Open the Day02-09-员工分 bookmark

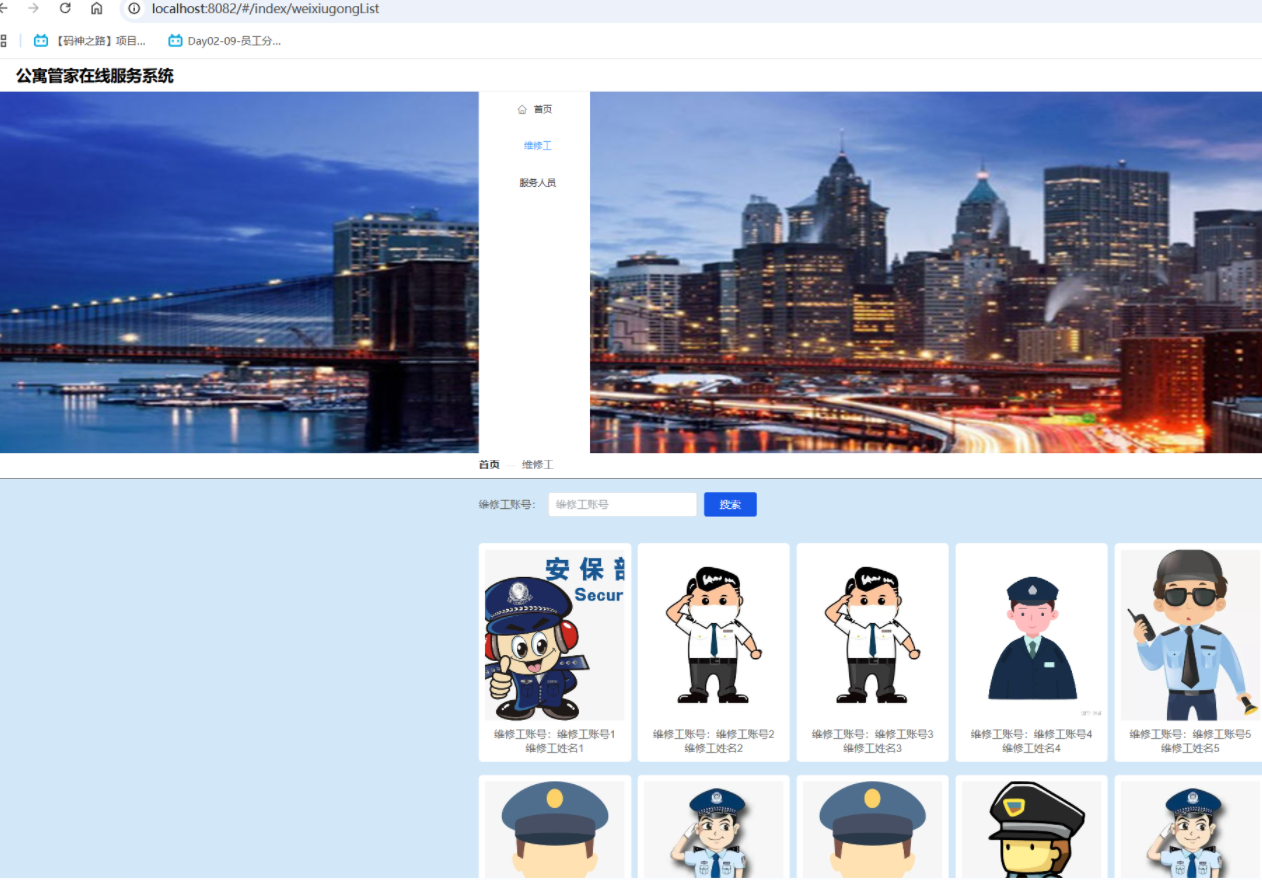coord(225,41)
